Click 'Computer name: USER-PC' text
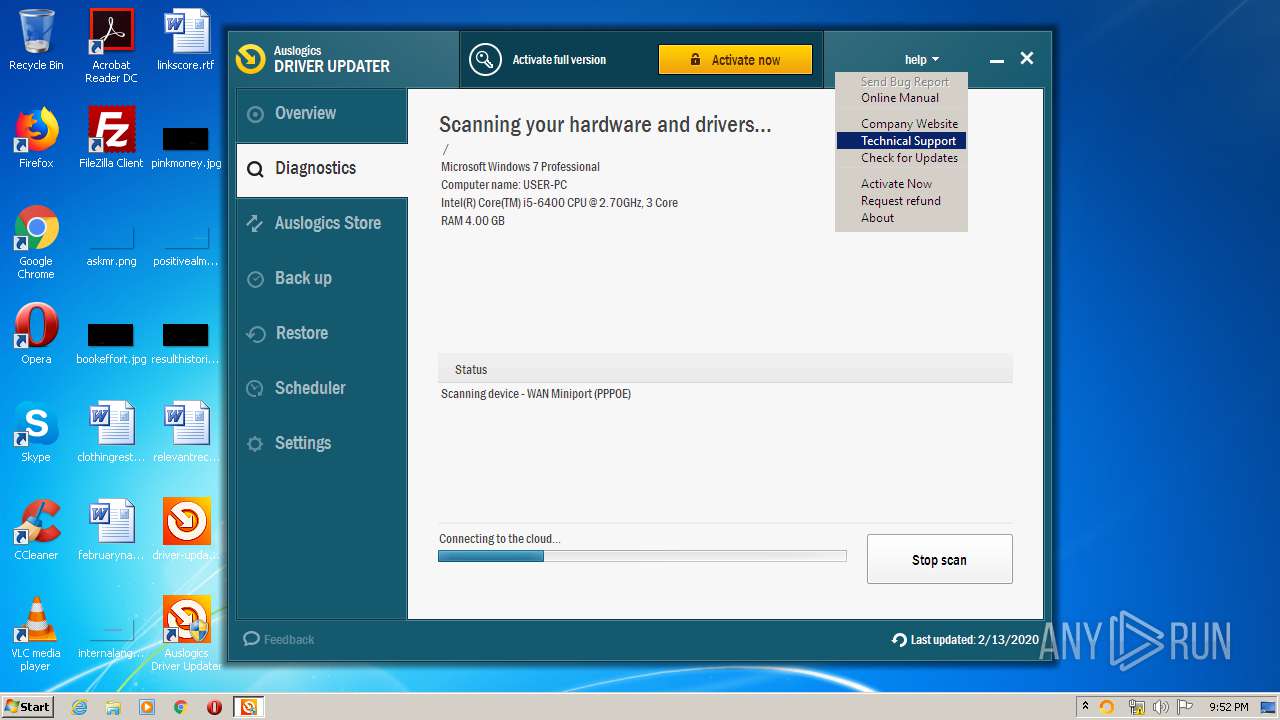 [504, 185]
